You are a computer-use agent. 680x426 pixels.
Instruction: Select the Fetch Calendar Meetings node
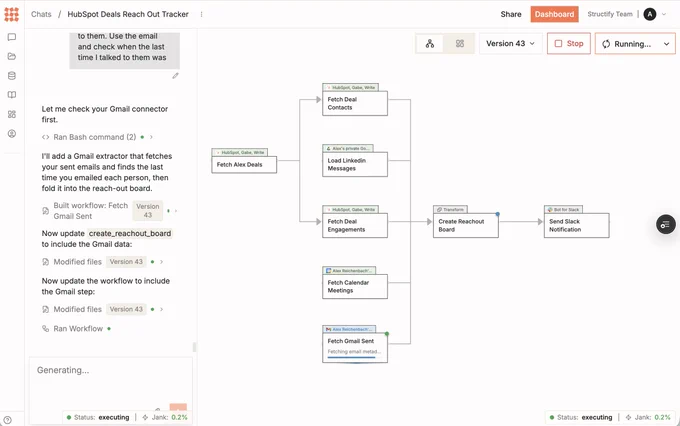click(x=355, y=287)
